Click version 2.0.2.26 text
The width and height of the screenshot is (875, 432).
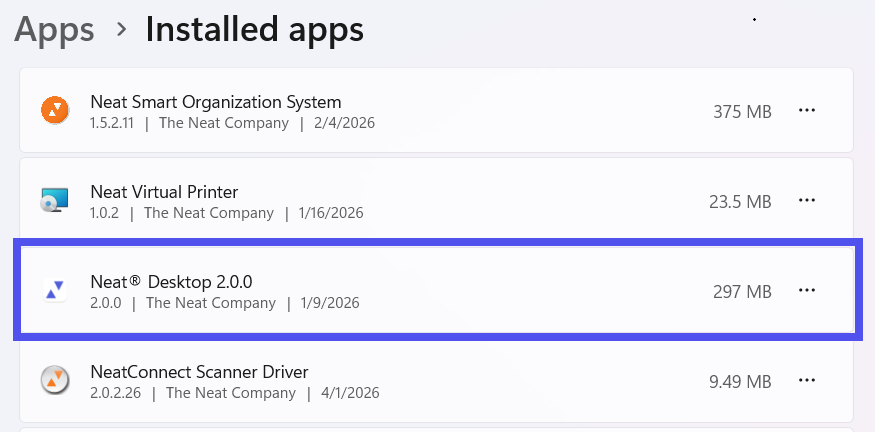116,393
